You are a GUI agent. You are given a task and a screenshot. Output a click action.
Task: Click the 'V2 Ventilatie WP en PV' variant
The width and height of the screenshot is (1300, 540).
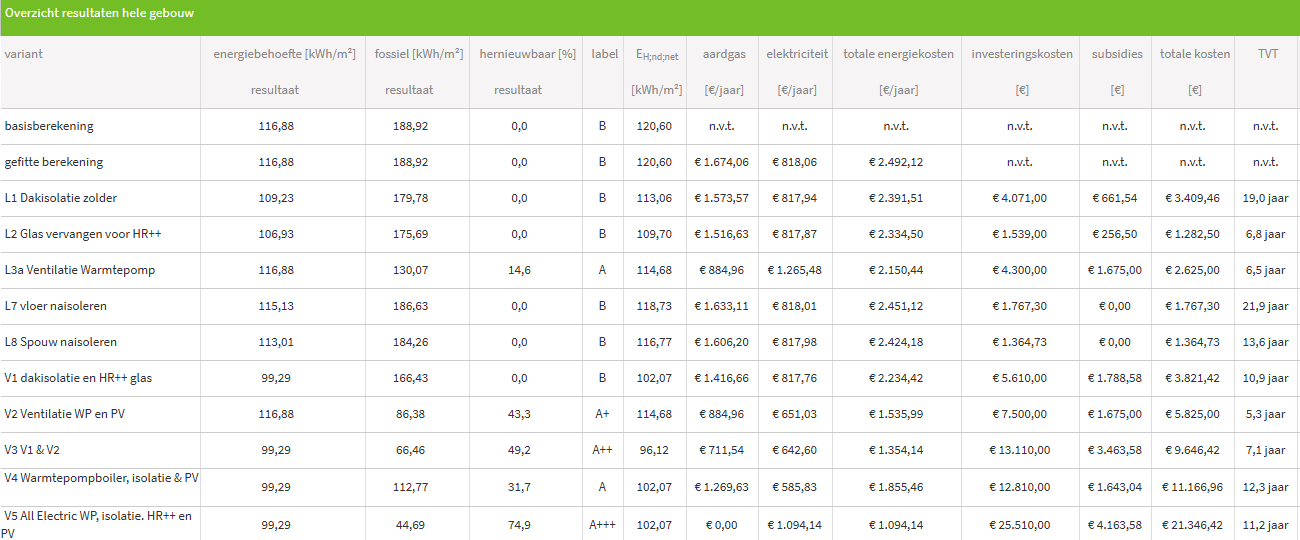pos(67,414)
